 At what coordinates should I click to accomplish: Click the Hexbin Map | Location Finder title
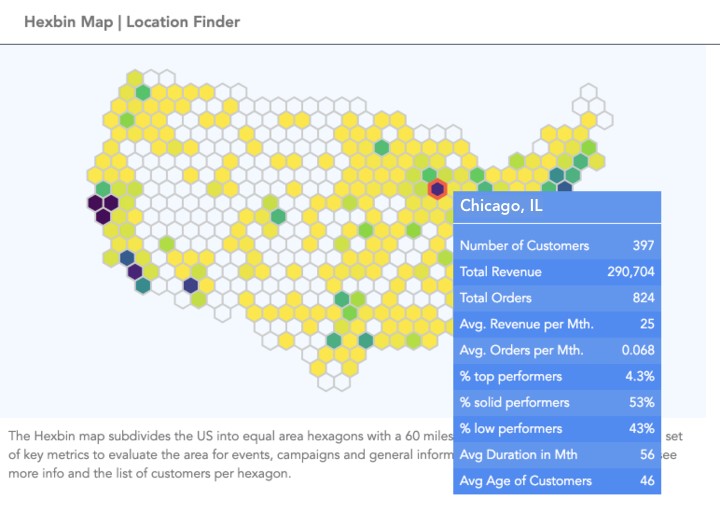pyautogui.click(x=132, y=22)
